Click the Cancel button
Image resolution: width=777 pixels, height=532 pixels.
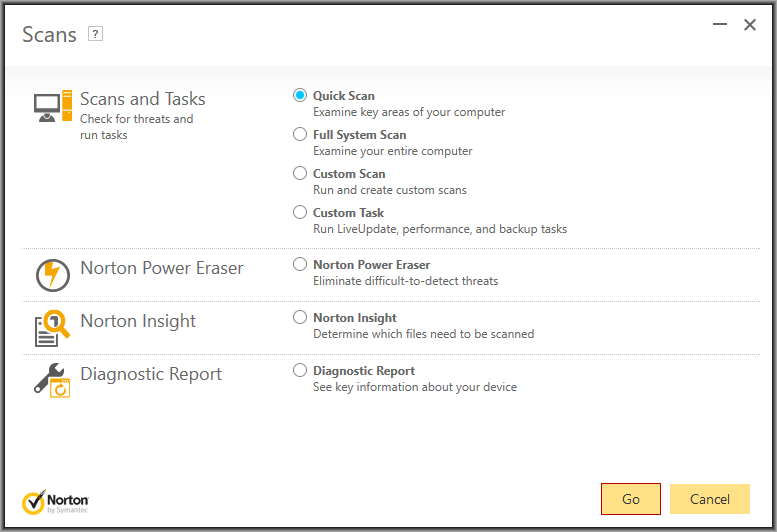coord(710,499)
